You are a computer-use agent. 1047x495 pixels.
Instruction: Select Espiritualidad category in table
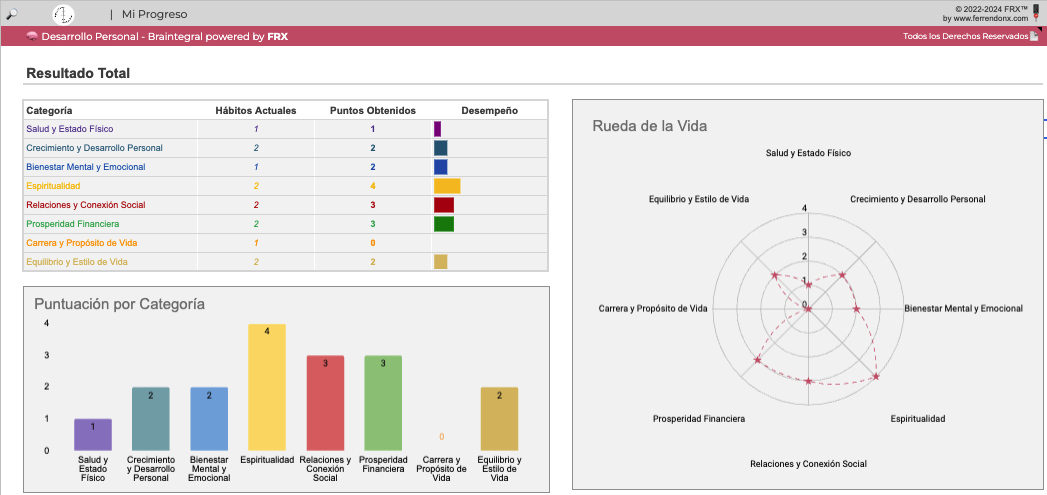(53, 186)
